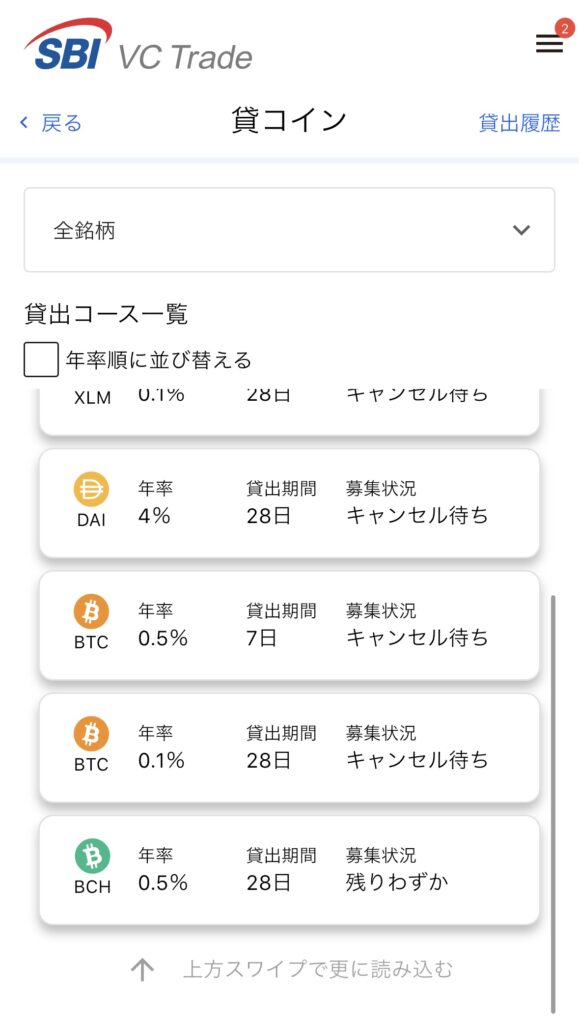Tap the BTC icon in 7日 course

[x=91, y=611]
